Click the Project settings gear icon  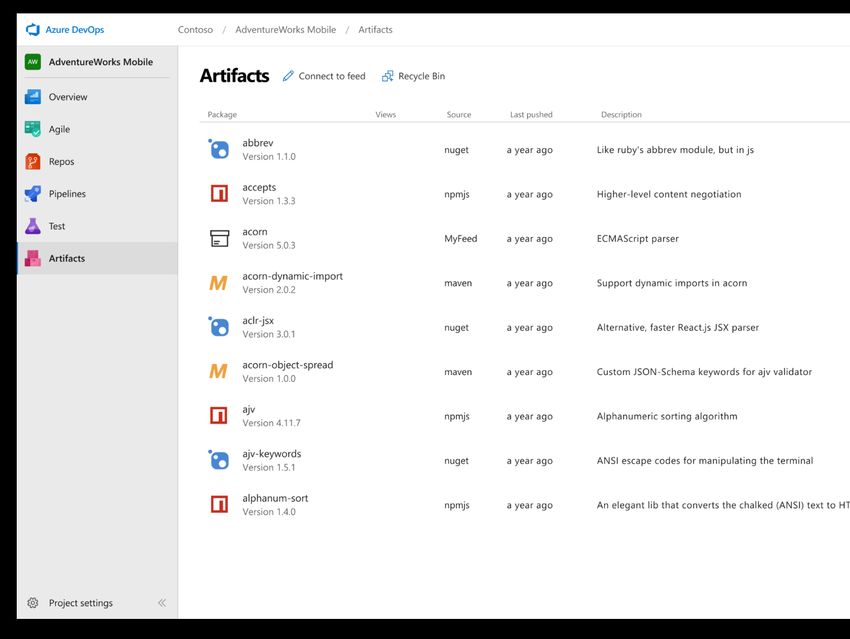click(33, 603)
